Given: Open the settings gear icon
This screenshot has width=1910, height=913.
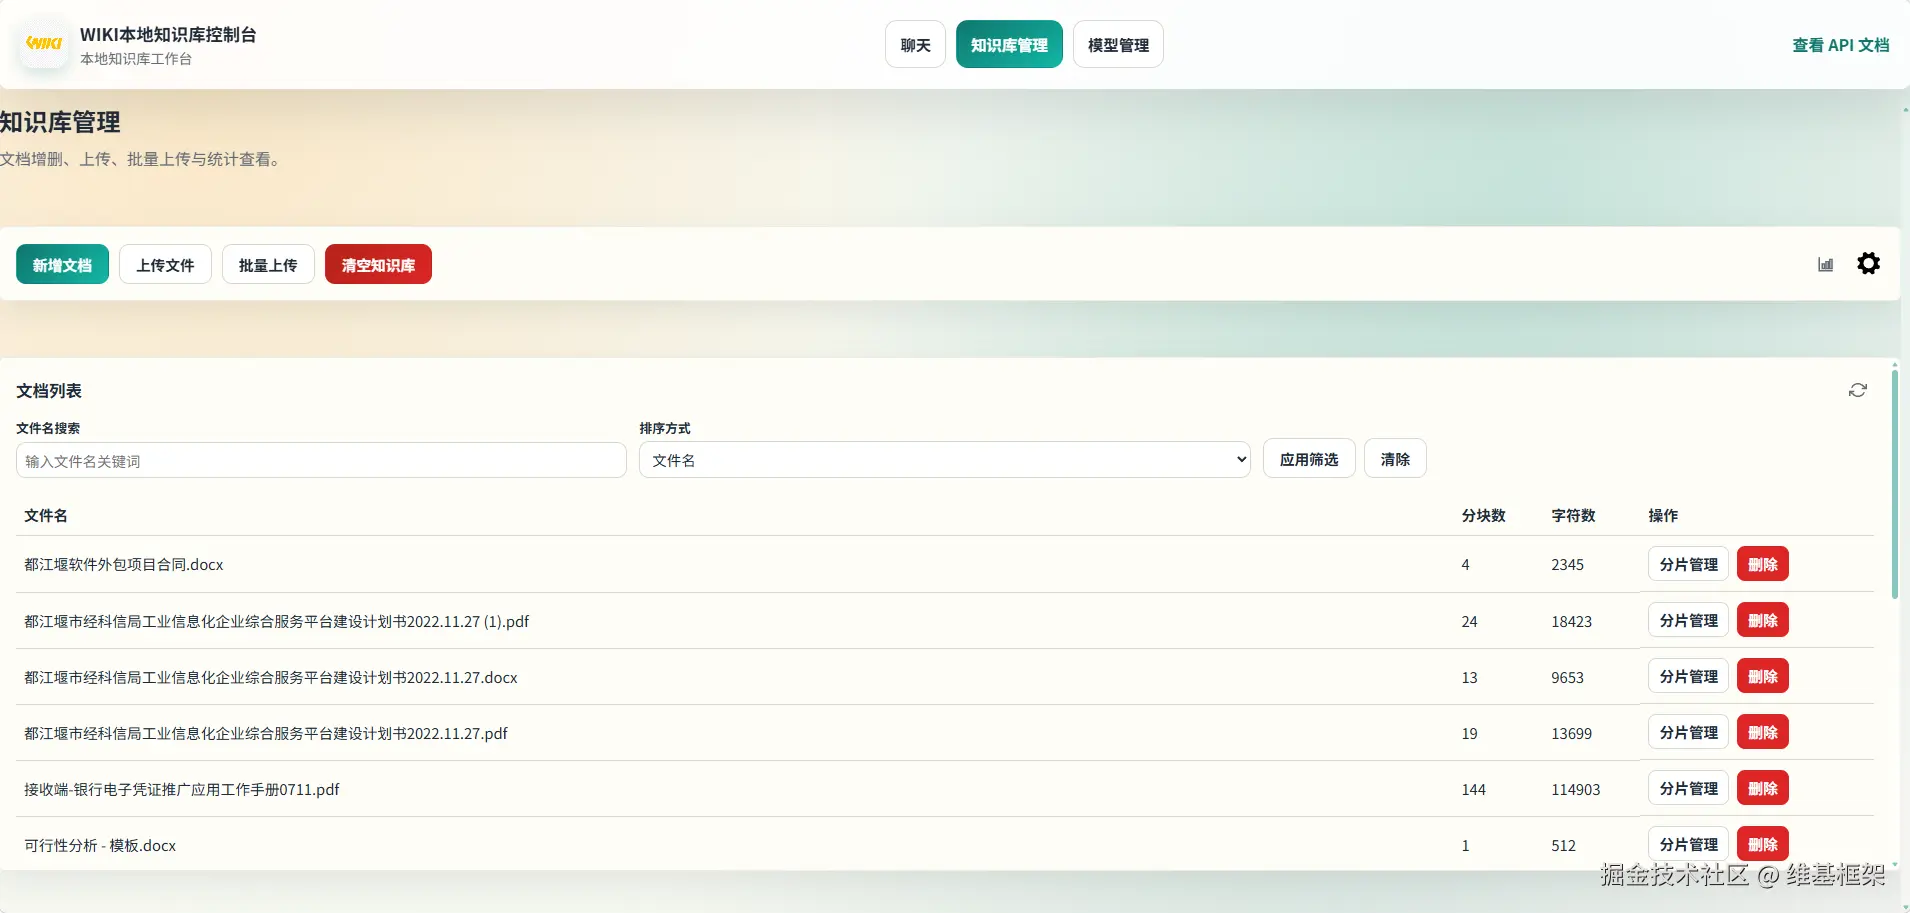Looking at the screenshot, I should pyautogui.click(x=1868, y=263).
